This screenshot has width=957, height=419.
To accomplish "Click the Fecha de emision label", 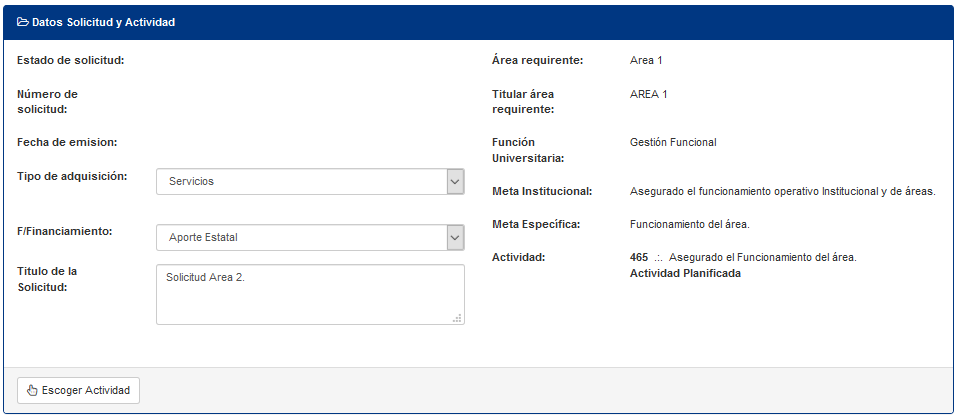I will (x=67, y=142).
